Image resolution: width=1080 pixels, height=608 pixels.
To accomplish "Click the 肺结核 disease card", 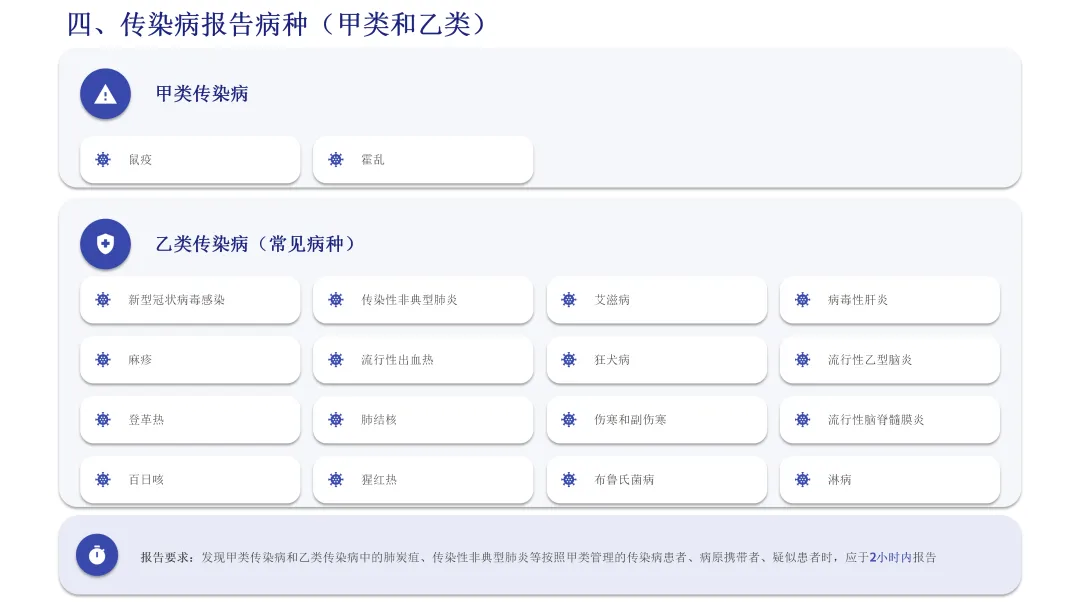I will coord(423,420).
